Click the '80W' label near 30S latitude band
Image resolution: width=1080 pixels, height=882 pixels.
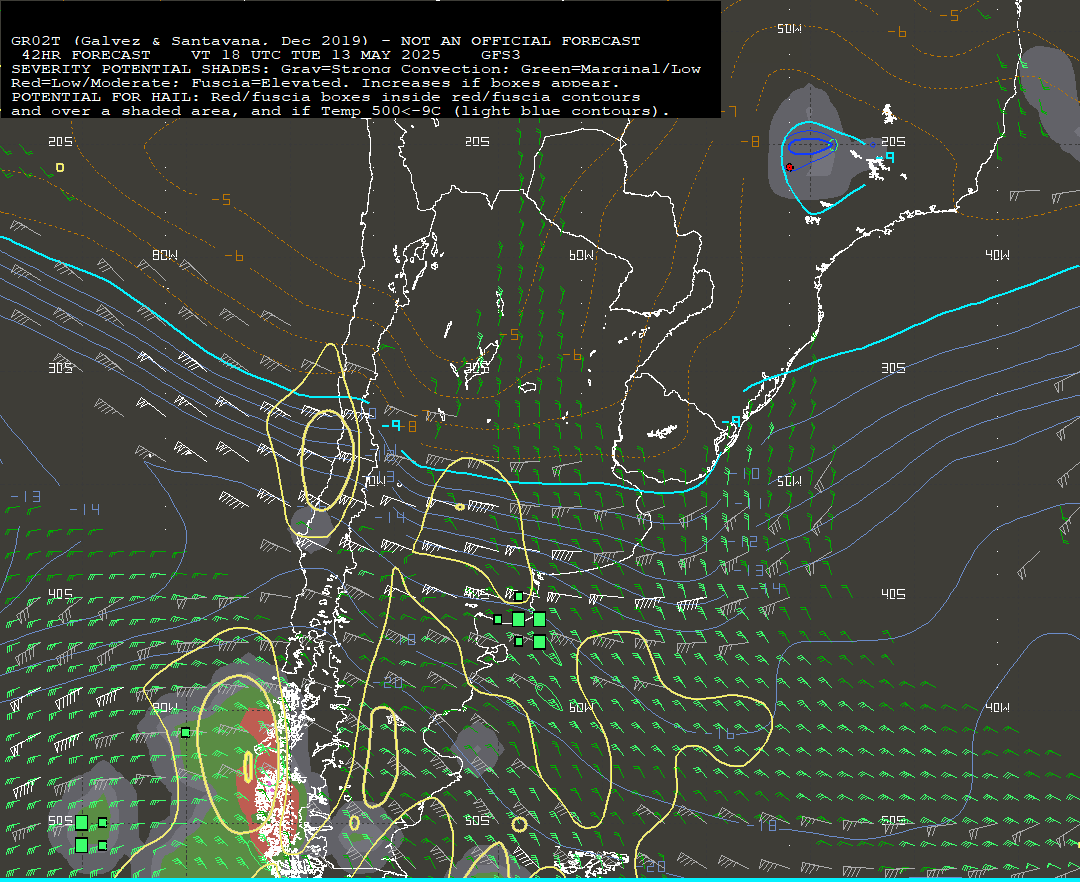(165, 255)
